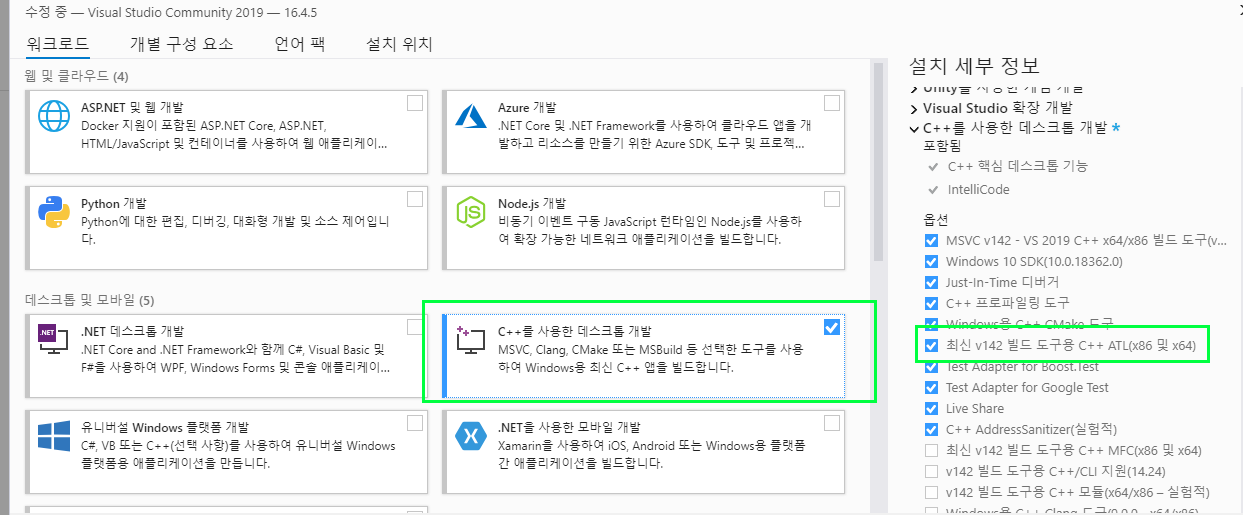Check 최신 v142 C++ MFC option
1243x515 pixels.
[x=932, y=450]
